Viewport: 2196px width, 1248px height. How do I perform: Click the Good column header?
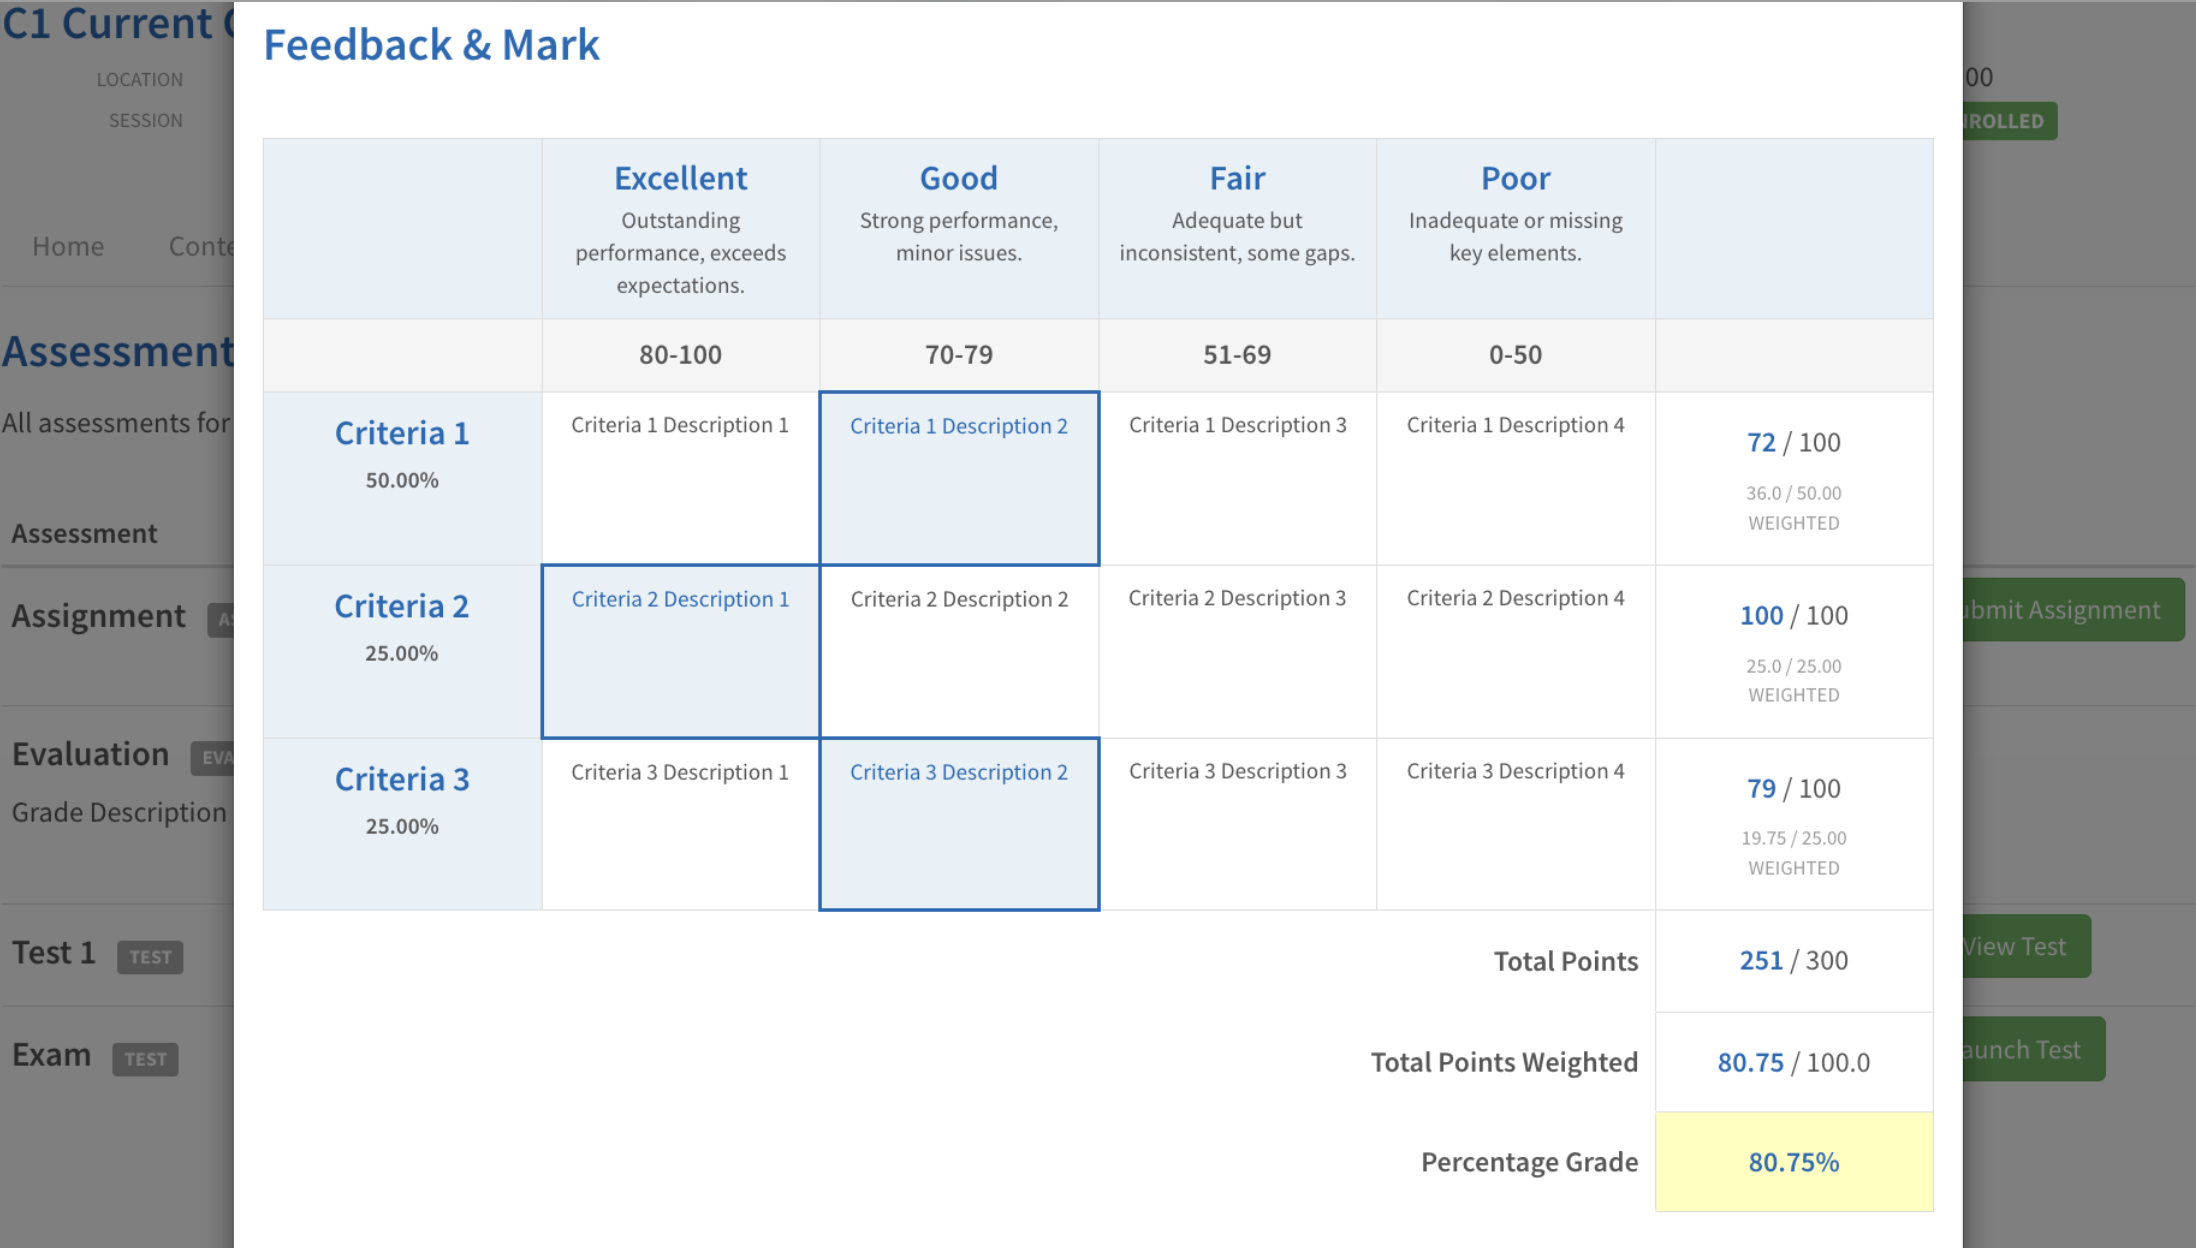coord(958,179)
